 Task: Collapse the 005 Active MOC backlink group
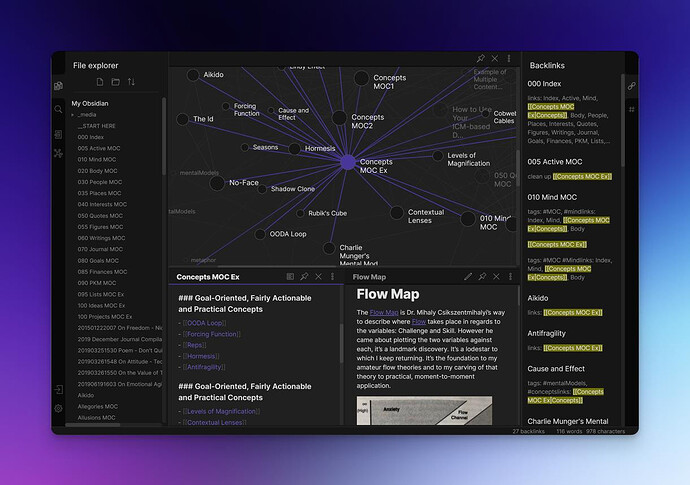(554, 162)
